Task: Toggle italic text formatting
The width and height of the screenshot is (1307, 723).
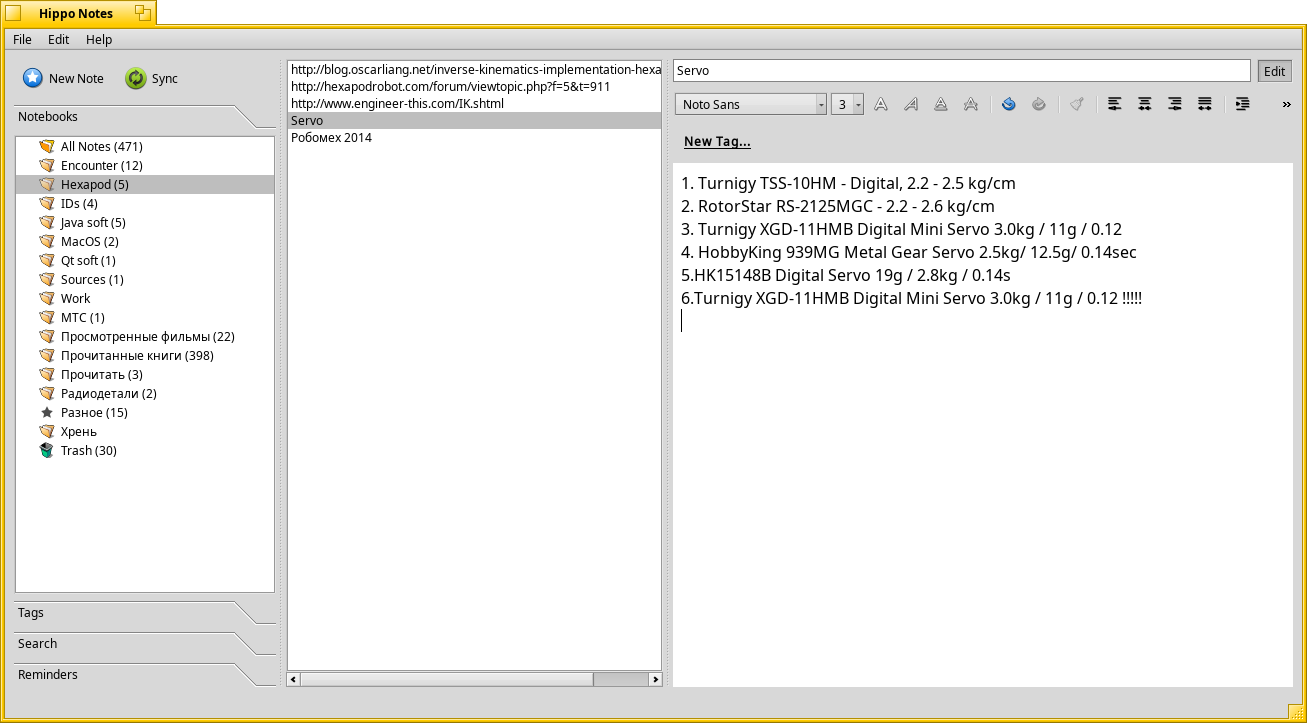Action: click(x=911, y=104)
